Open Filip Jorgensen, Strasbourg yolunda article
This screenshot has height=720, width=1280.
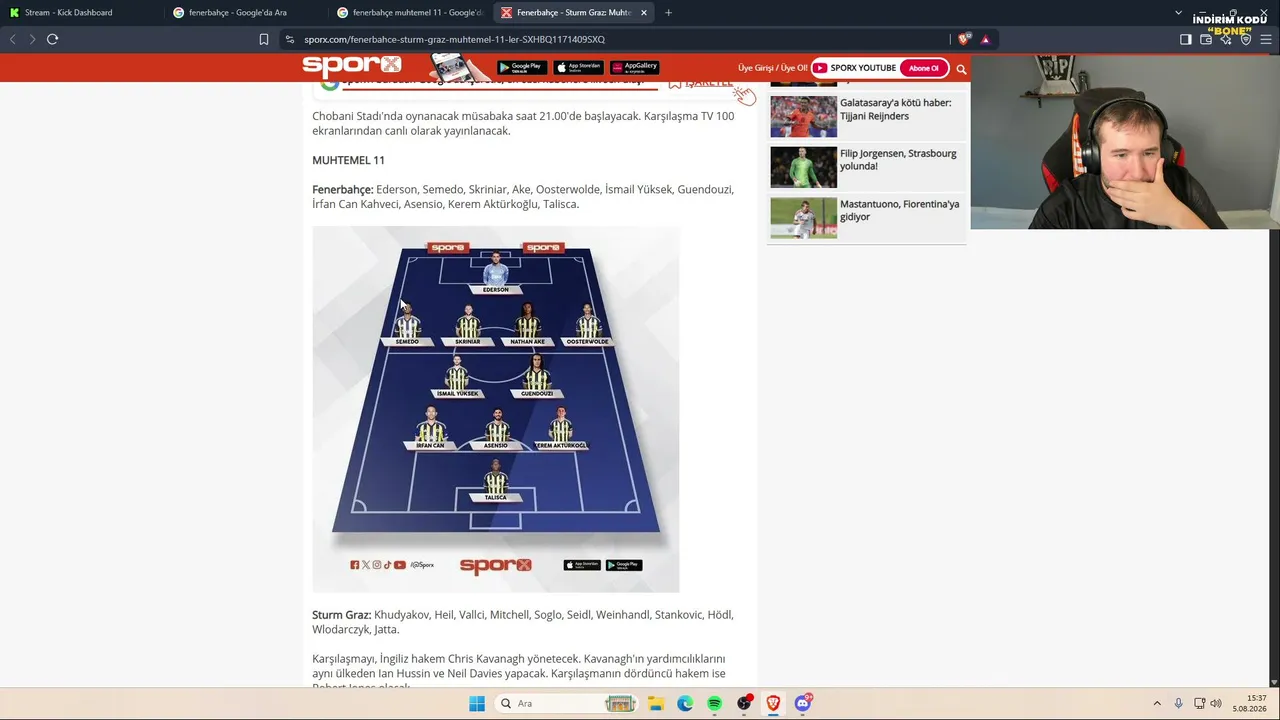[899, 160]
